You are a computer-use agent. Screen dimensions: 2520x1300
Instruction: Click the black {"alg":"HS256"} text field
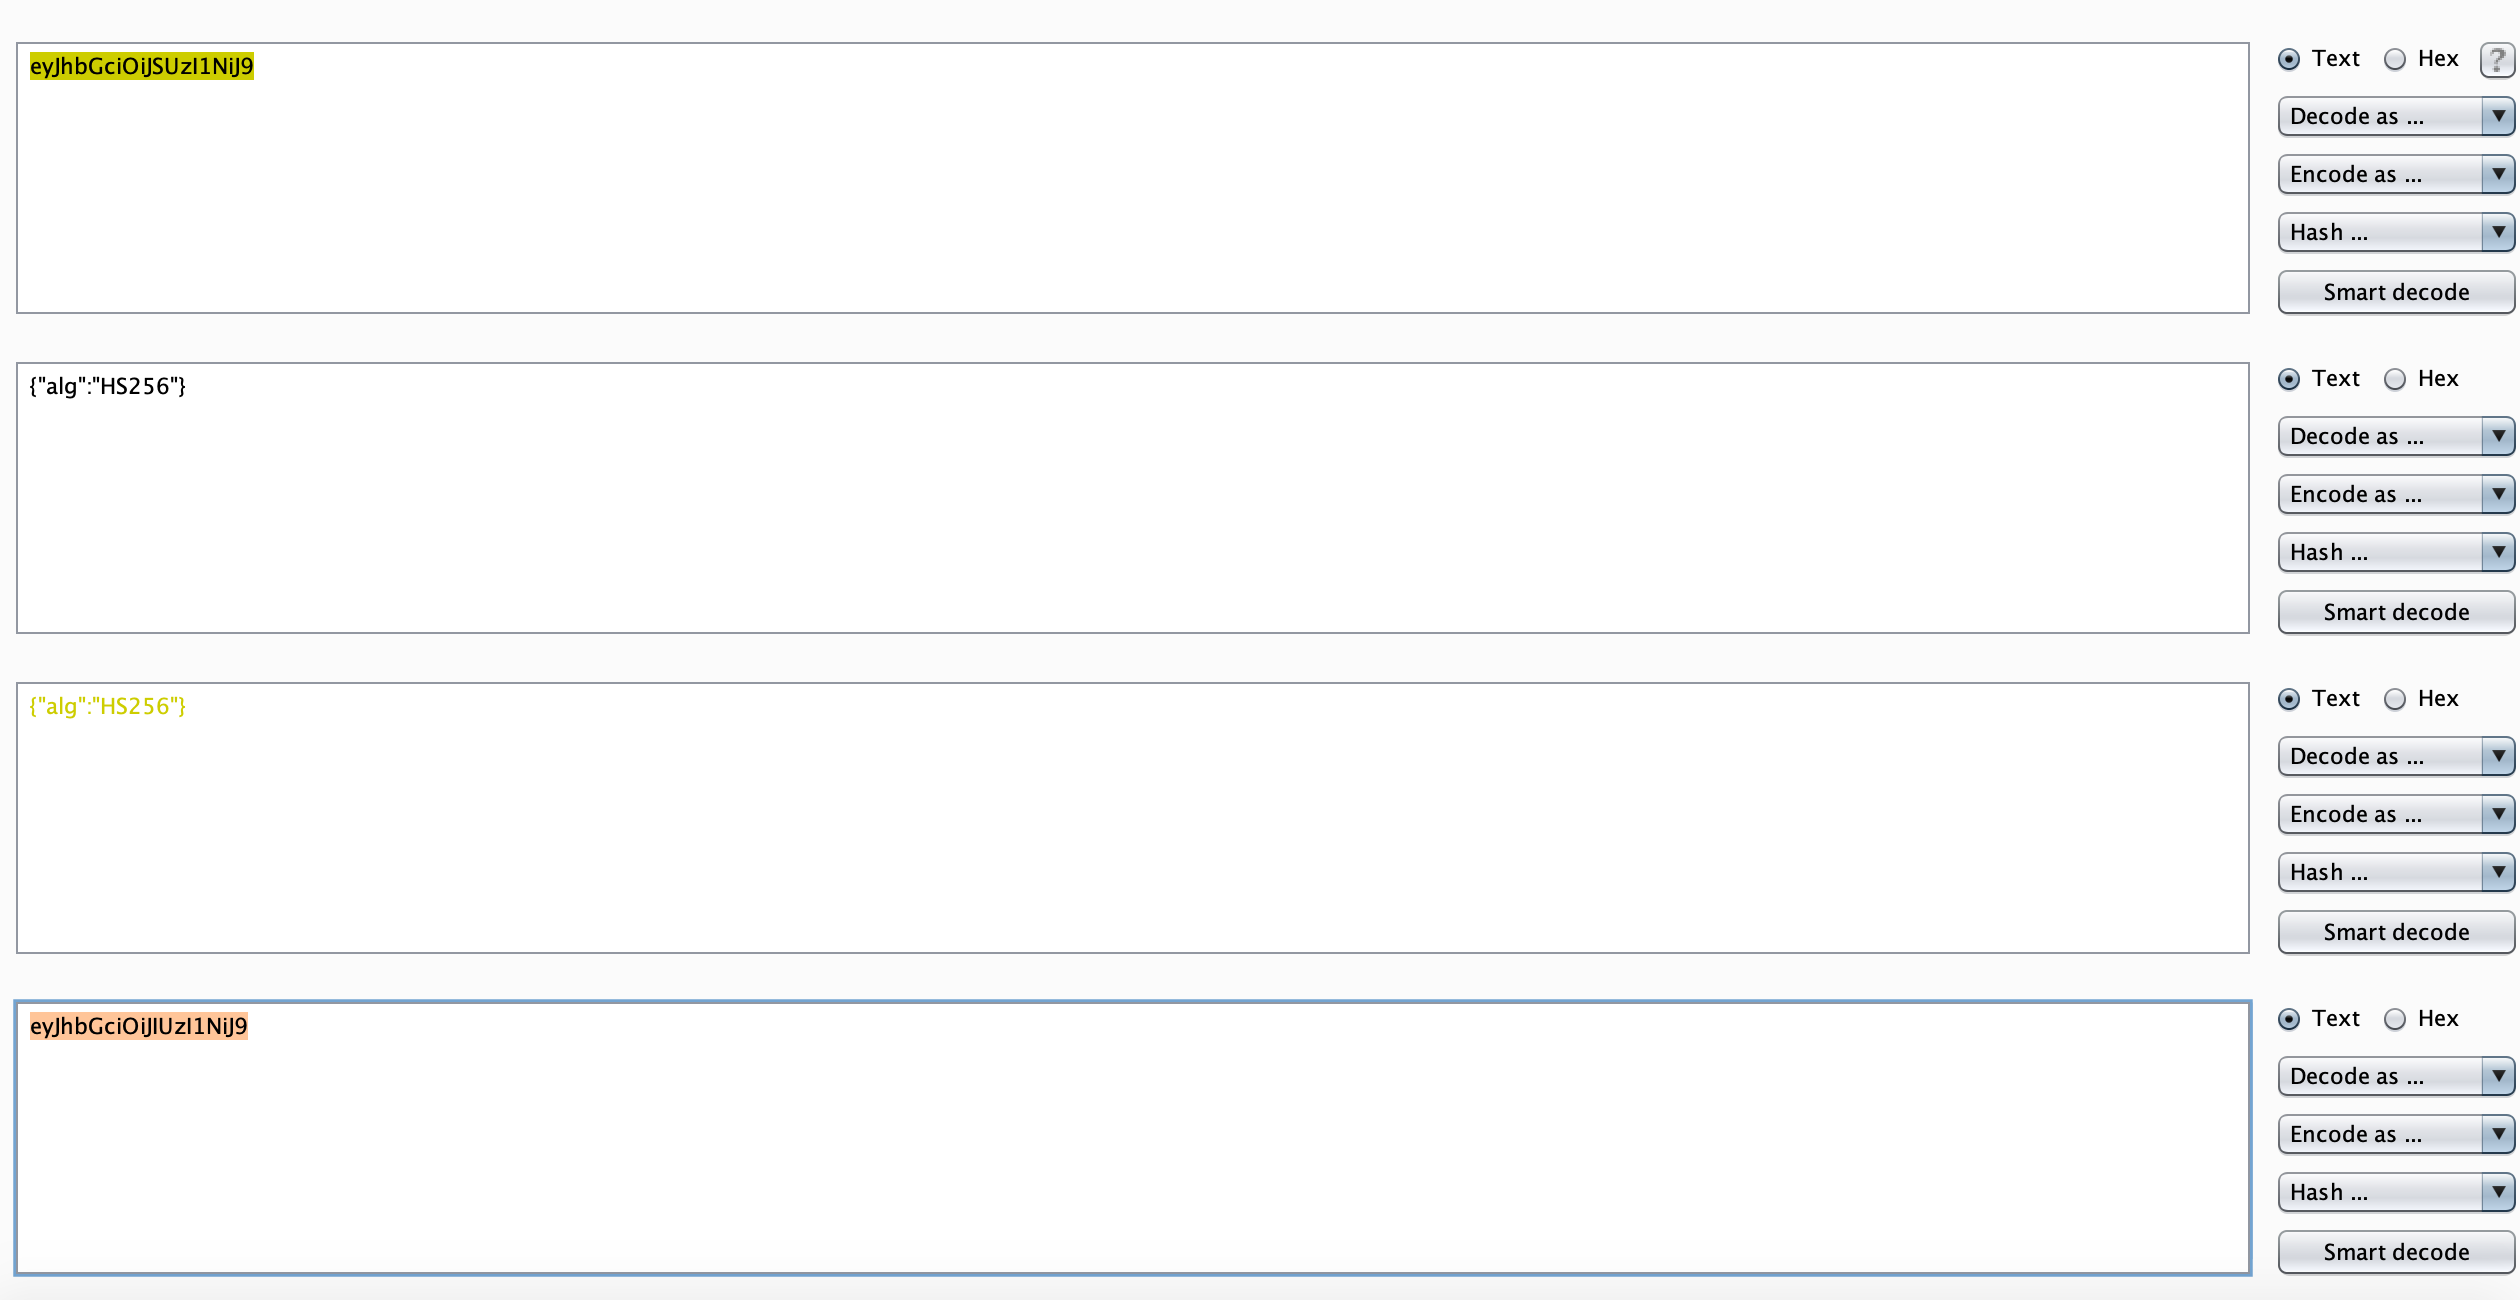point(1133,498)
